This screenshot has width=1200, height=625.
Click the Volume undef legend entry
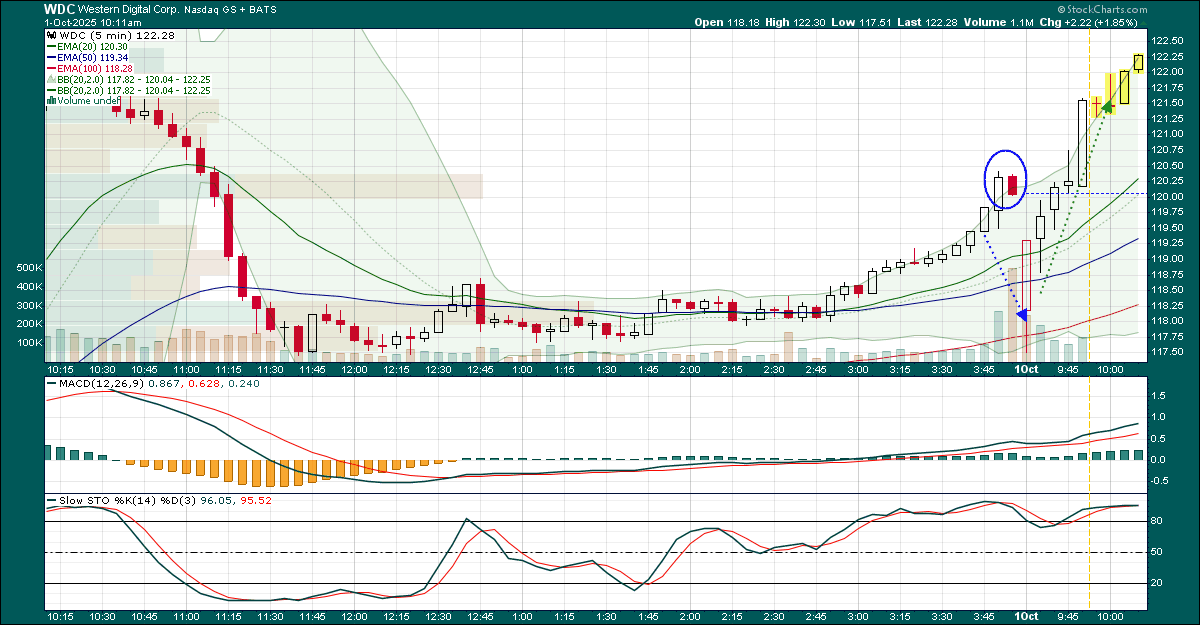88,101
